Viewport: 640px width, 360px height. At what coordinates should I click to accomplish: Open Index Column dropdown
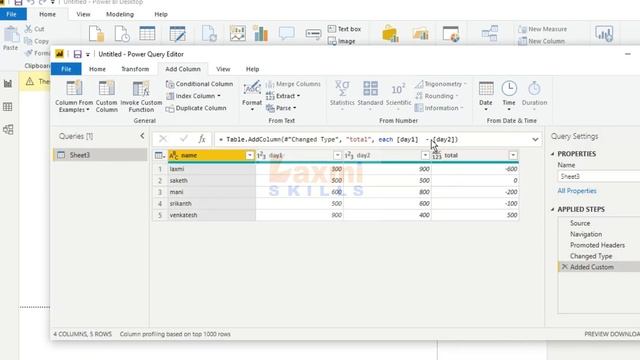(x=193, y=96)
